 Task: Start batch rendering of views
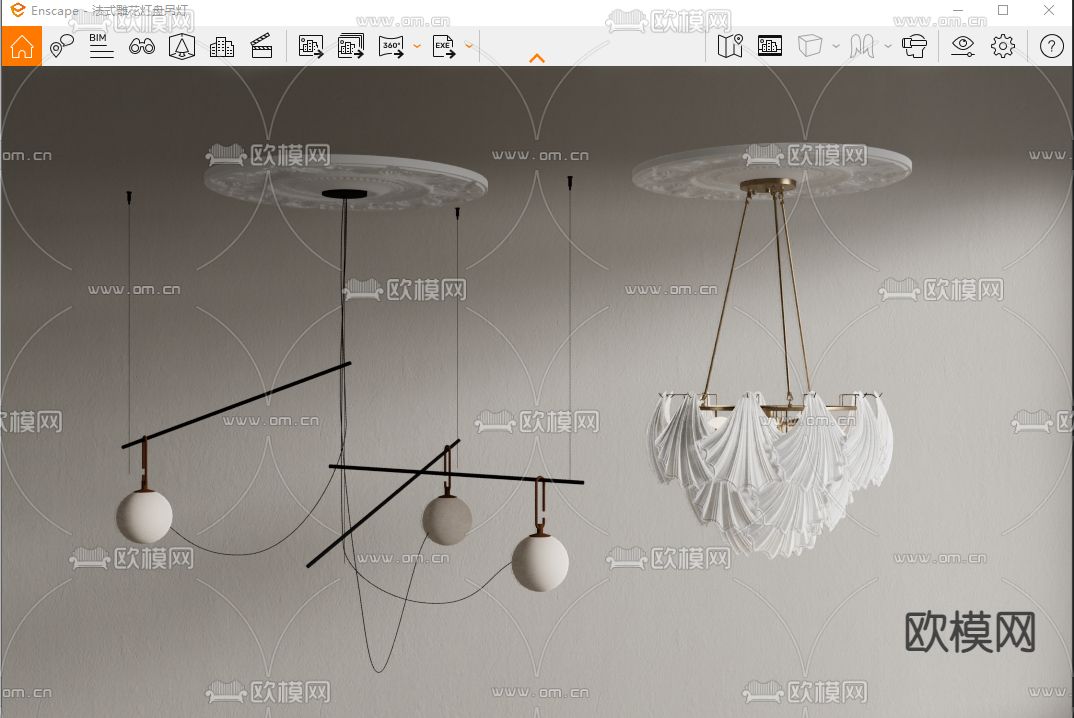point(351,46)
